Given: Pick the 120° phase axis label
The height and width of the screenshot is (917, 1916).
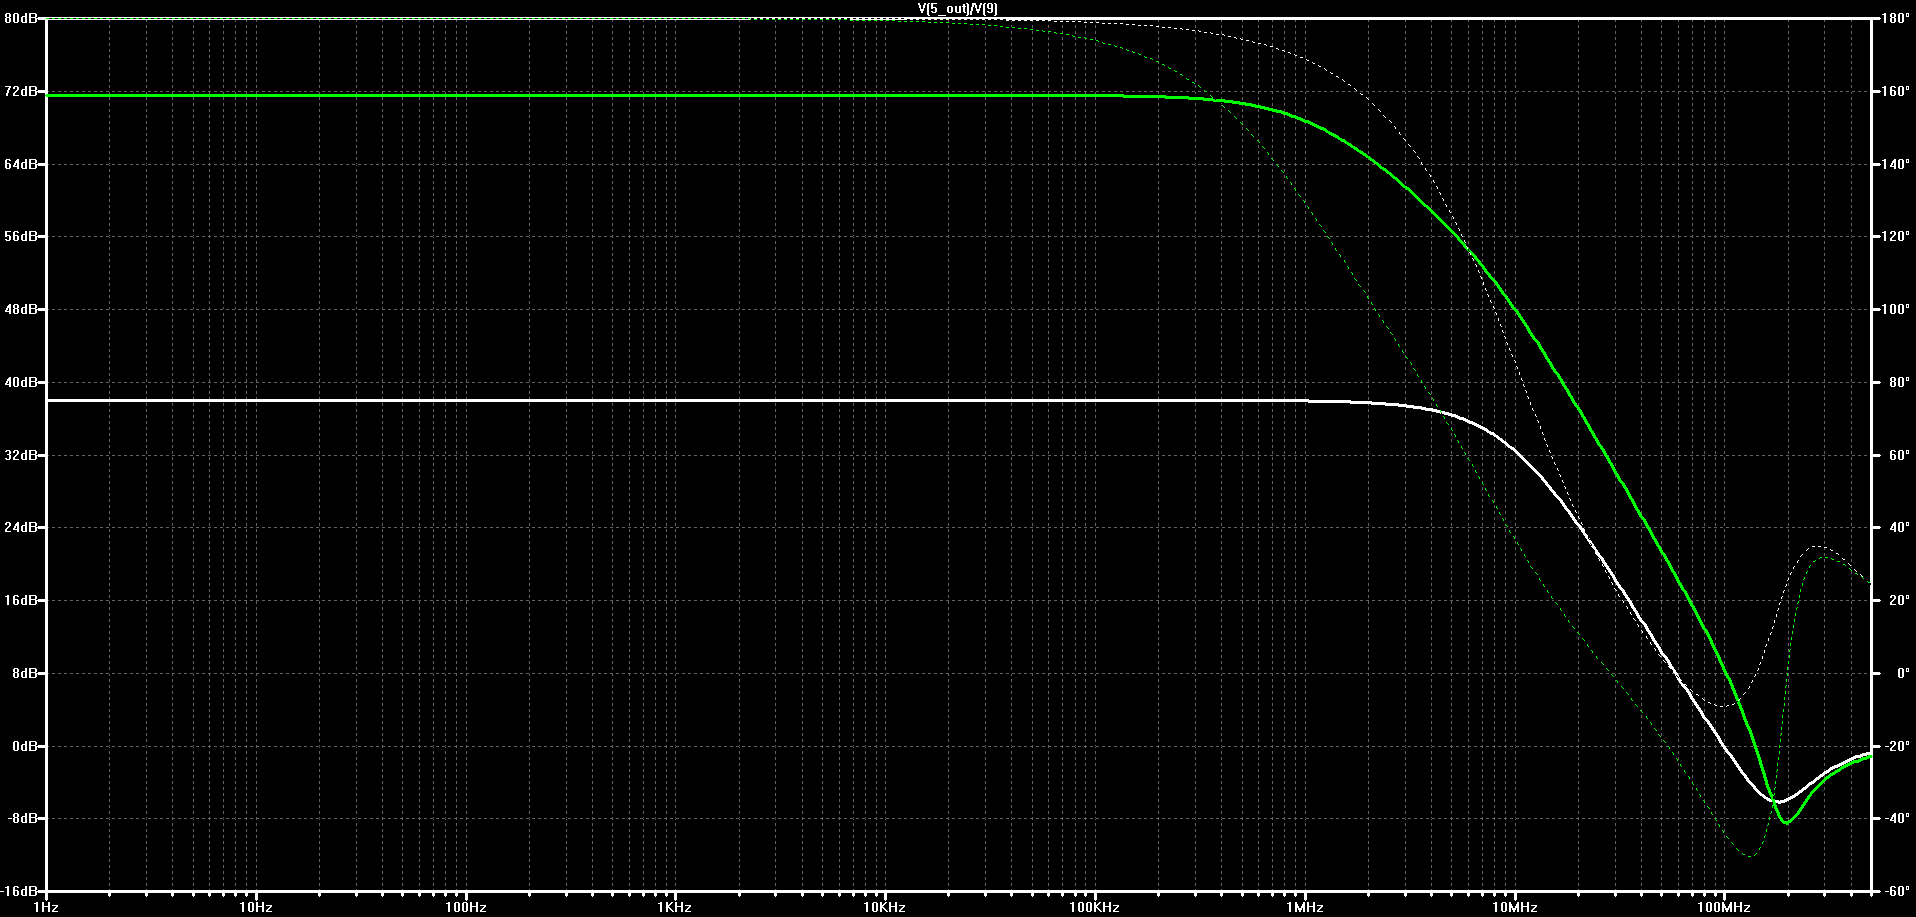Looking at the screenshot, I should coord(1895,237).
